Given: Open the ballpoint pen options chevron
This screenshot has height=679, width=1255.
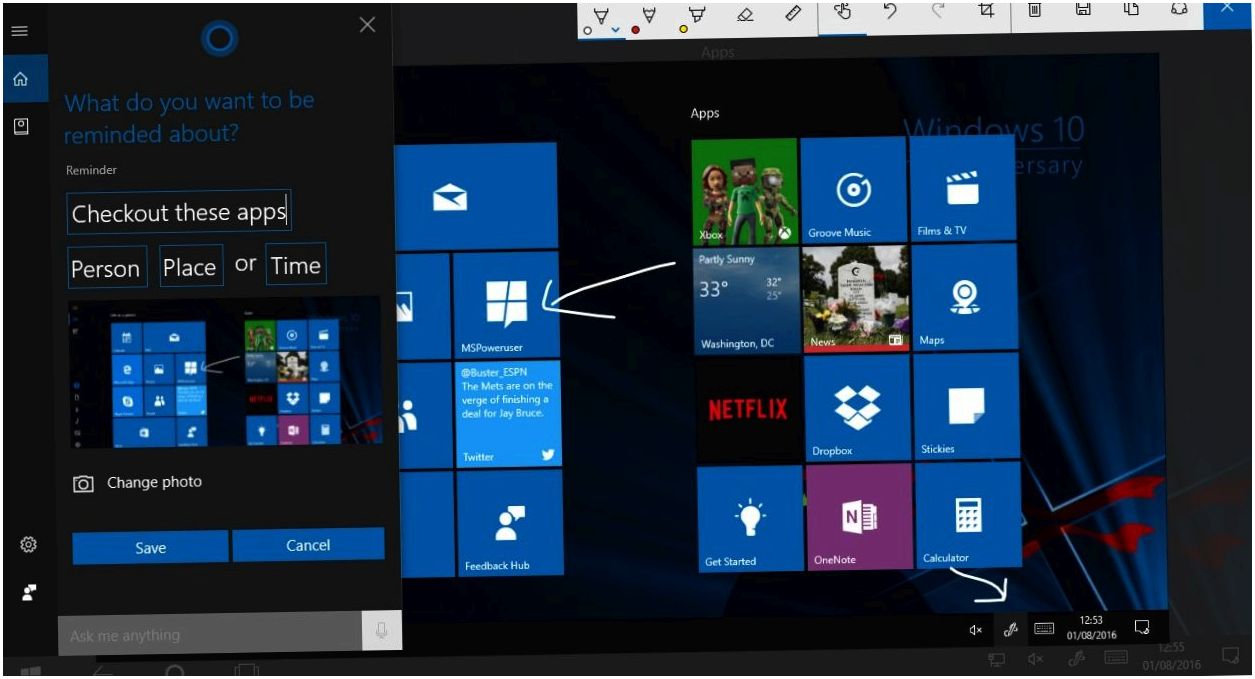Looking at the screenshot, I should pyautogui.click(x=616, y=30).
